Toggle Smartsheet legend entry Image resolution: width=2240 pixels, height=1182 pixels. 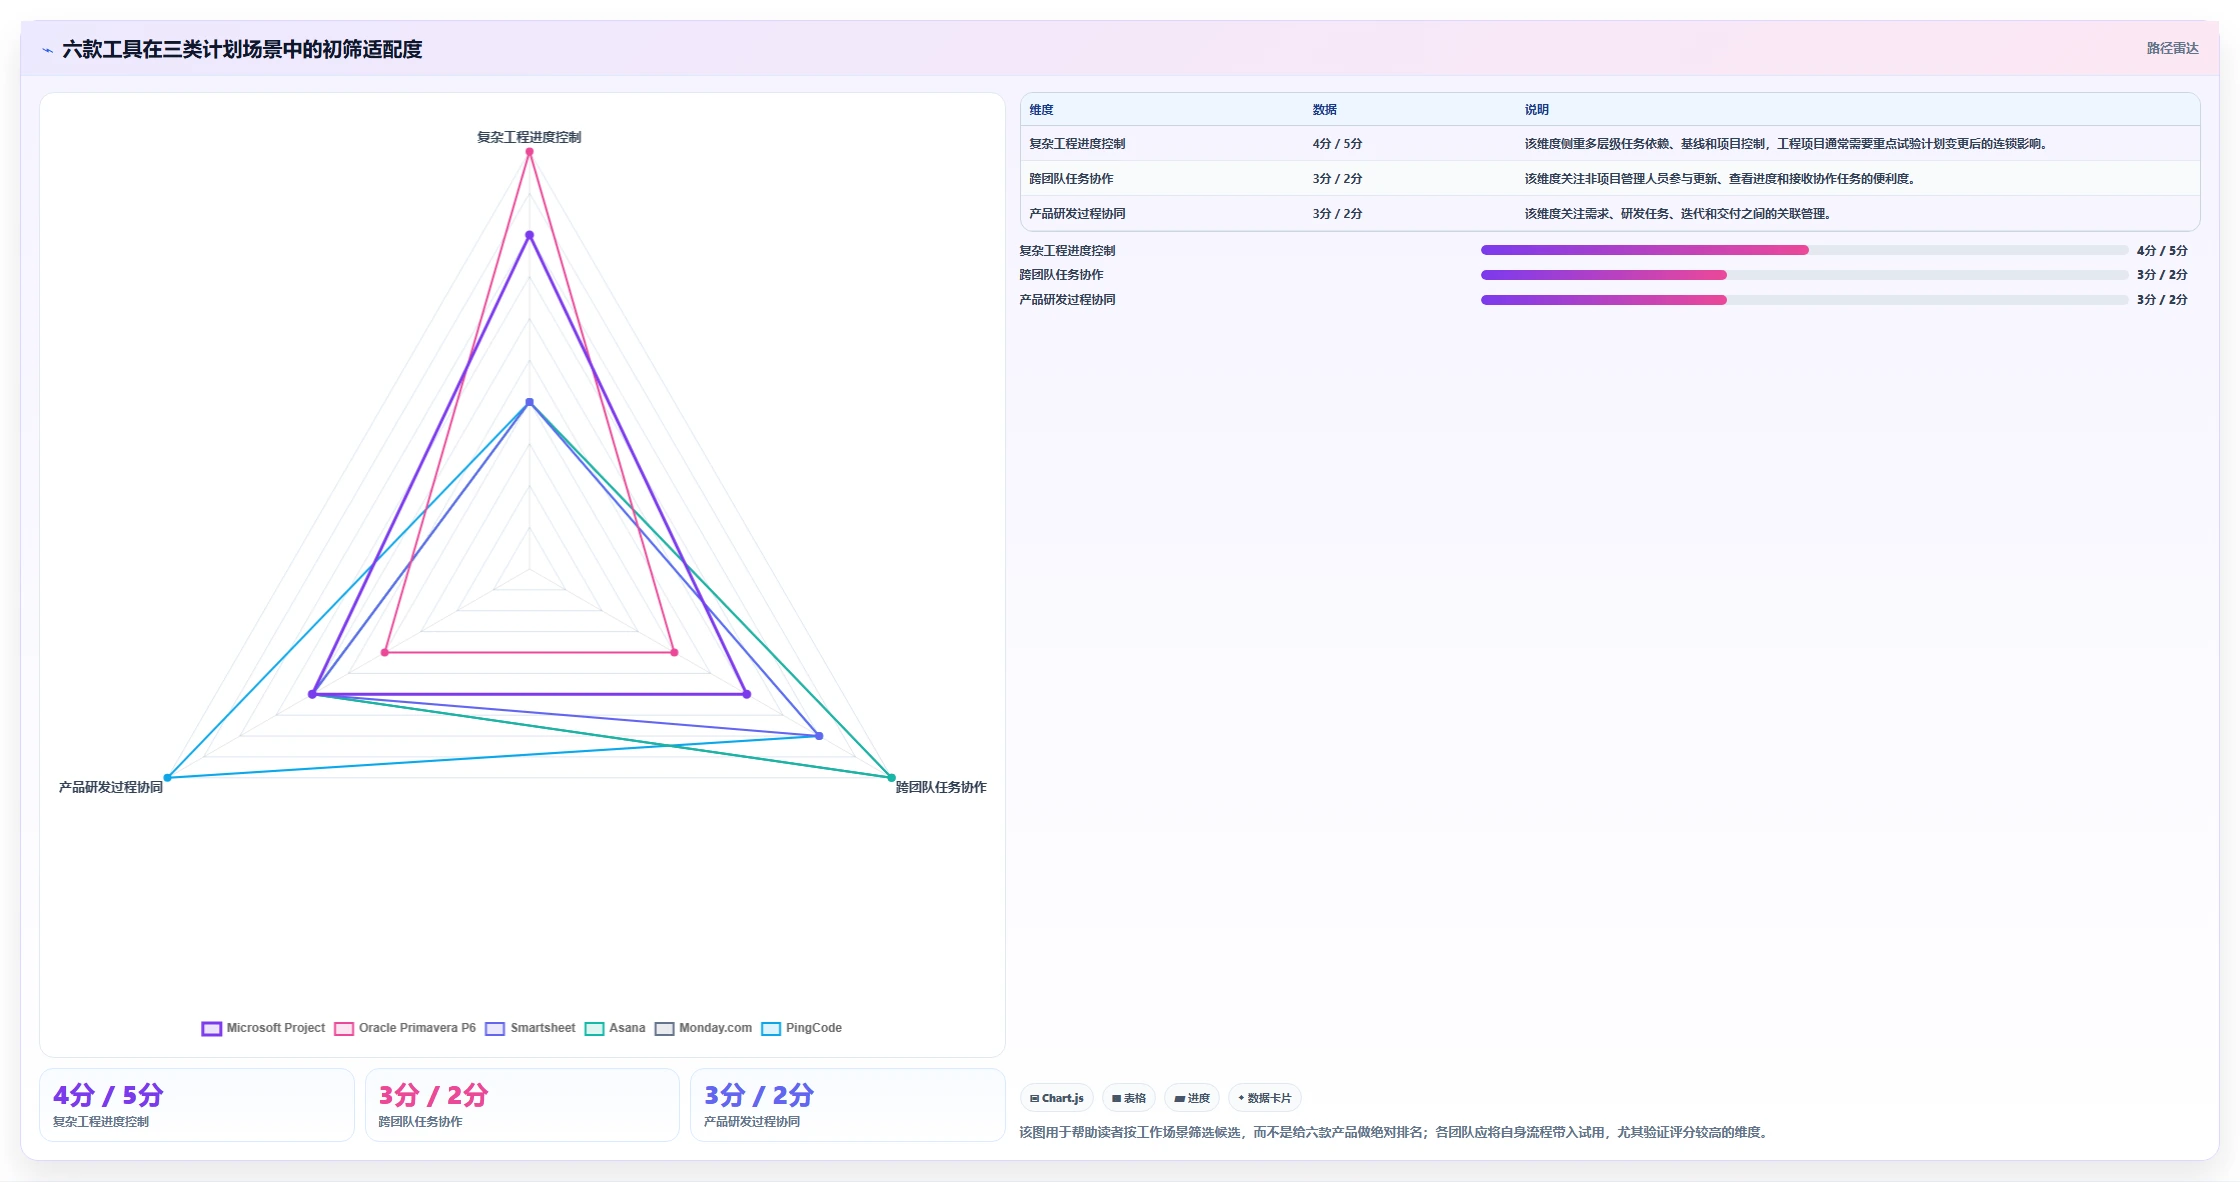click(x=531, y=1028)
